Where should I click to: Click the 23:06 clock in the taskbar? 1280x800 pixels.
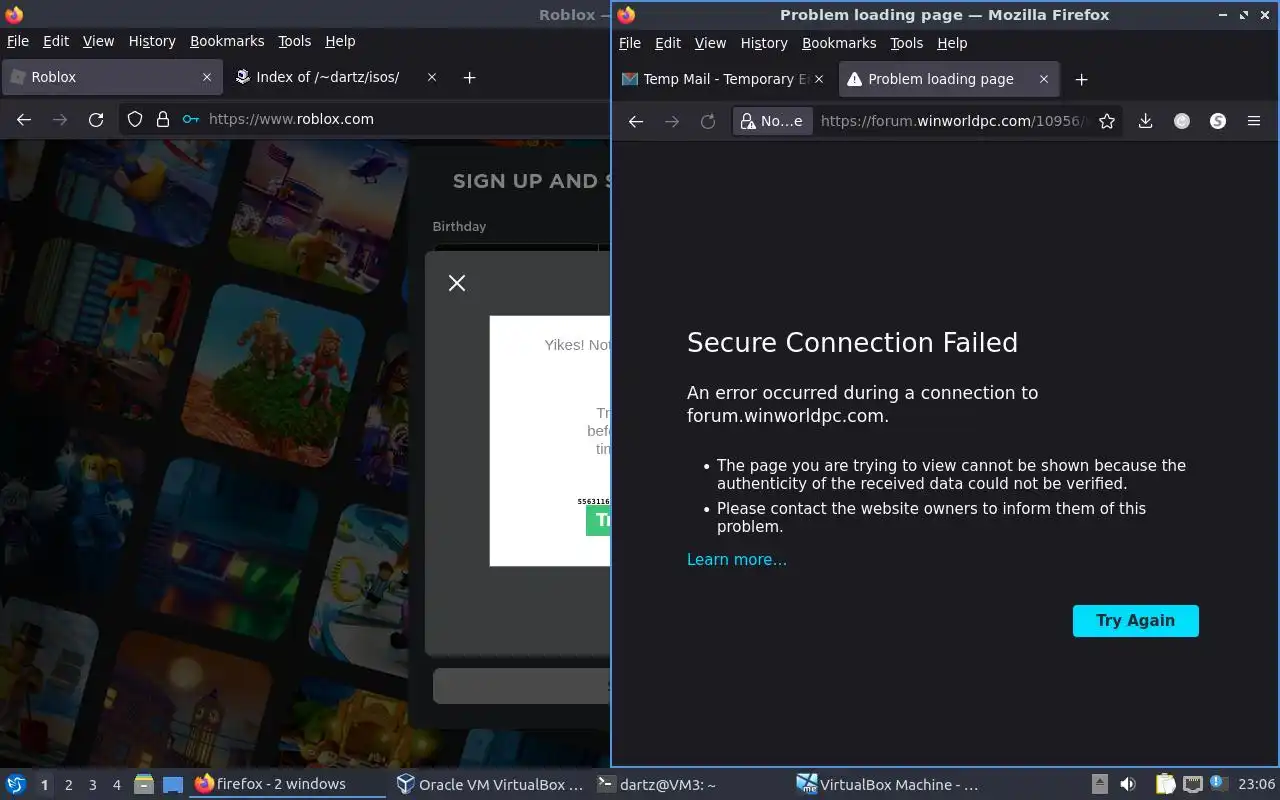point(1257,785)
